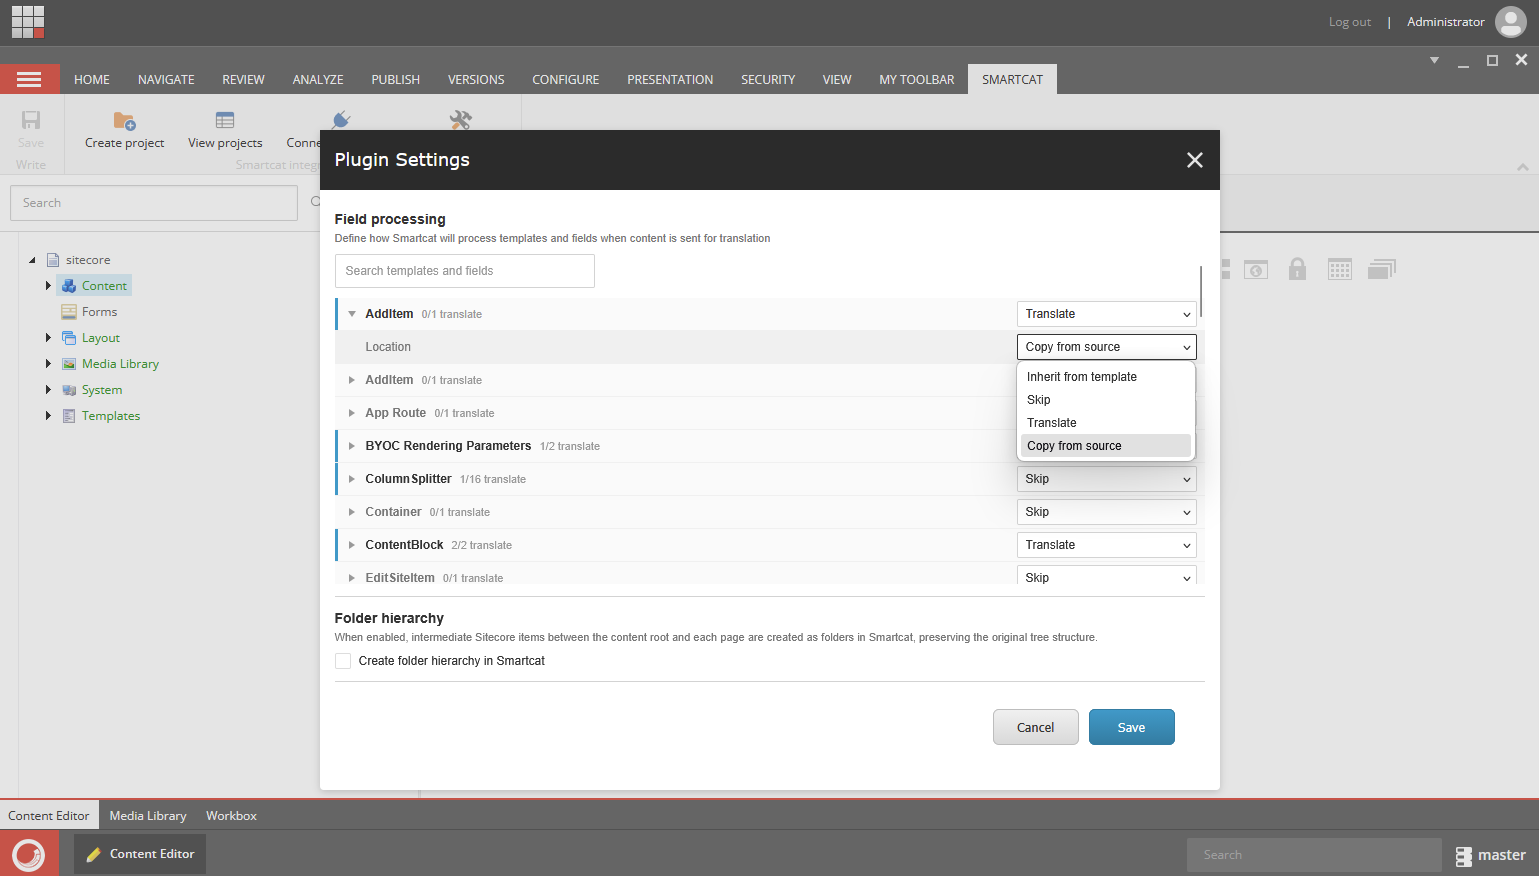
Task: Open the Location field processing dropdown
Action: [x=1106, y=347]
